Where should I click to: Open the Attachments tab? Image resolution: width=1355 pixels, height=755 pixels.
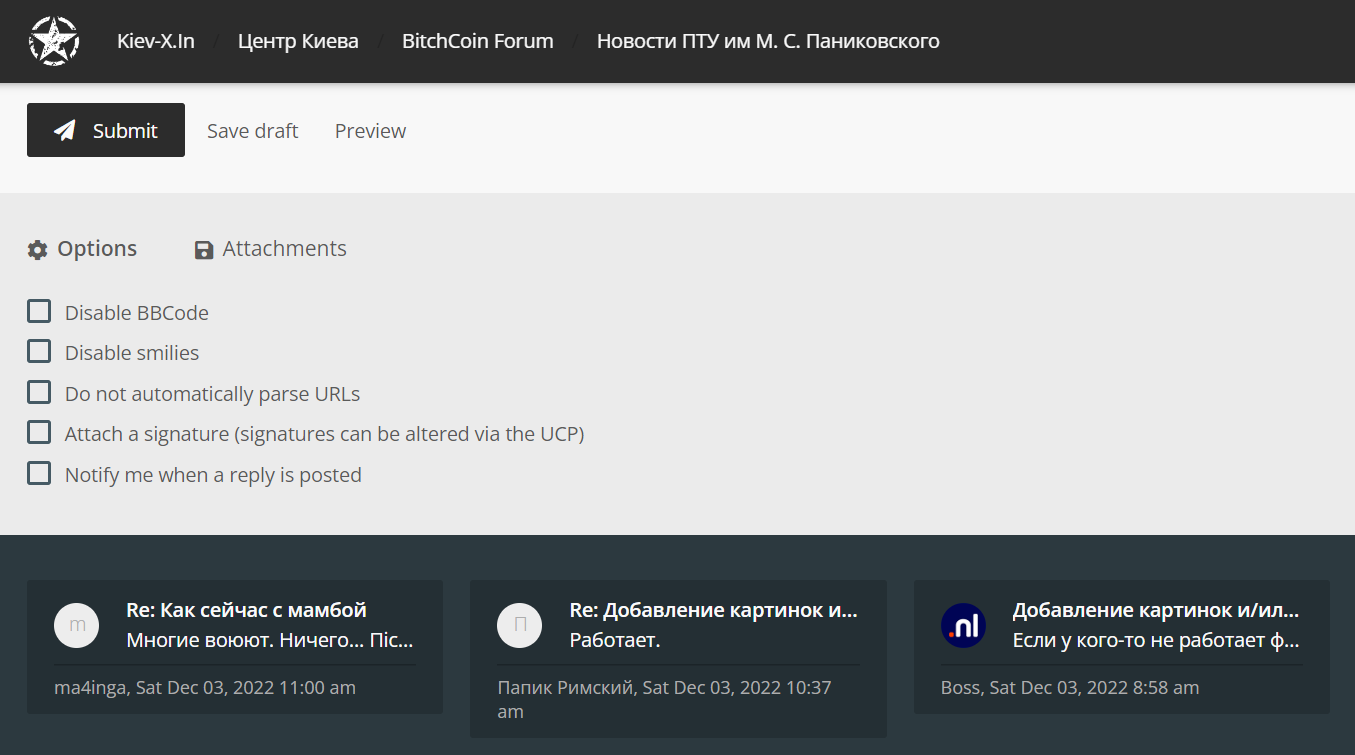284,249
